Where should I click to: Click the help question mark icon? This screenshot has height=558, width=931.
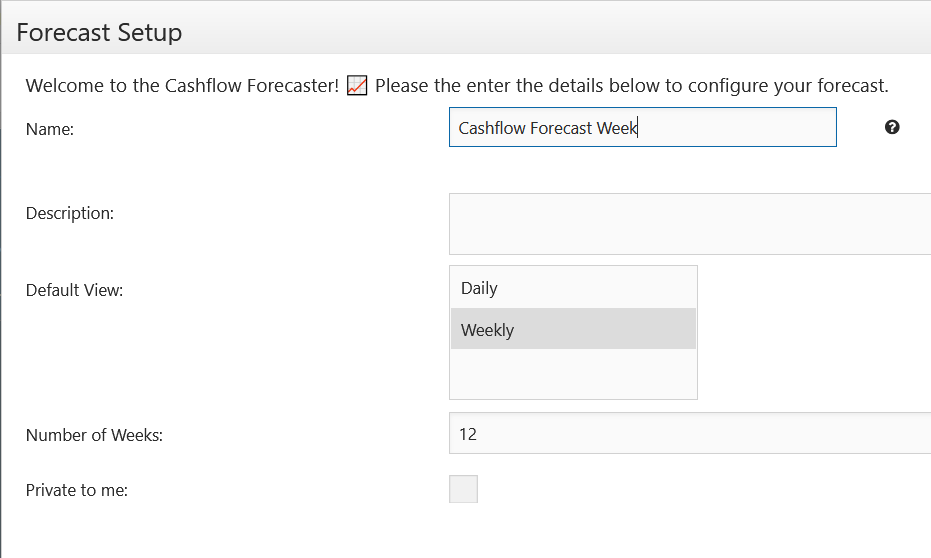click(892, 127)
